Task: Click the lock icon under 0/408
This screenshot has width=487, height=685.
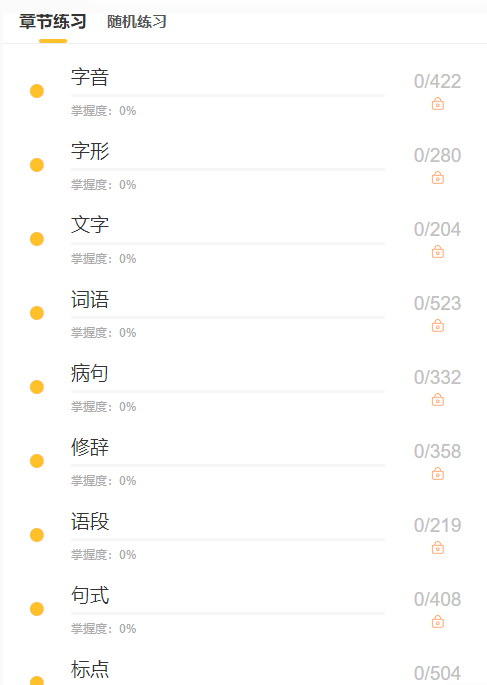Action: pyautogui.click(x=438, y=622)
